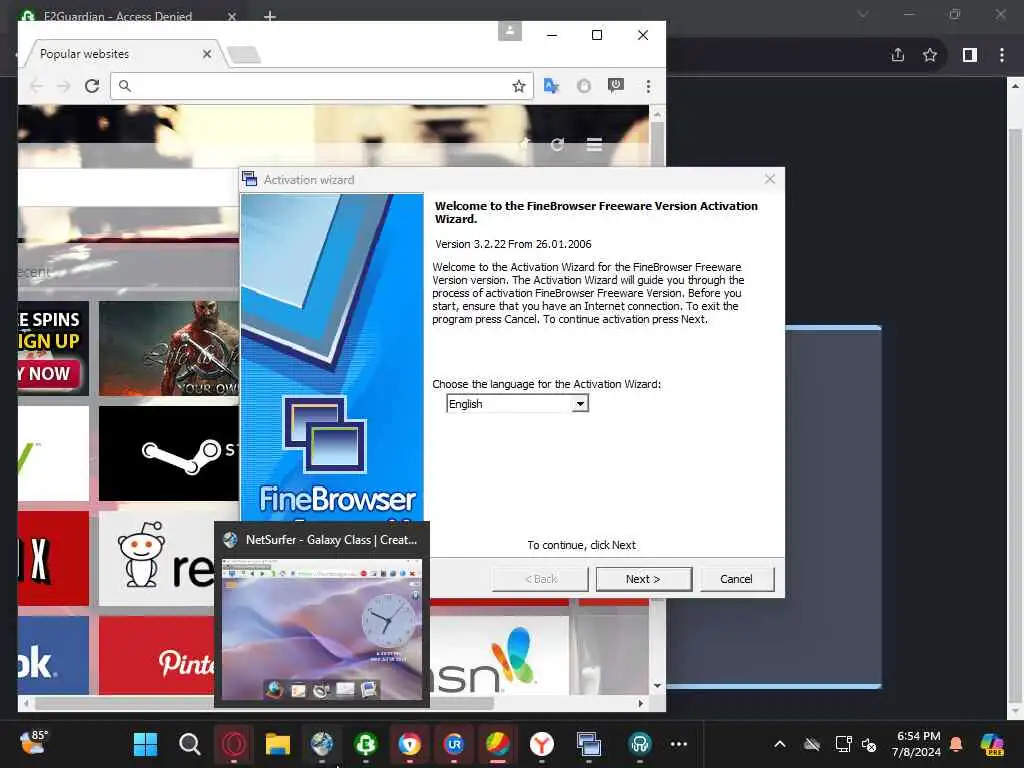Open a new tab in FineBrowser window
Screen dimensions: 1024x768
245,56
